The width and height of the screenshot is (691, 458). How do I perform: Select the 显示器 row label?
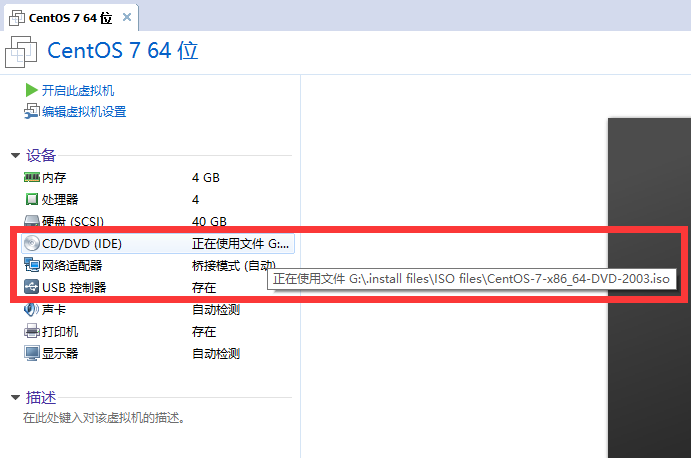click(x=60, y=354)
